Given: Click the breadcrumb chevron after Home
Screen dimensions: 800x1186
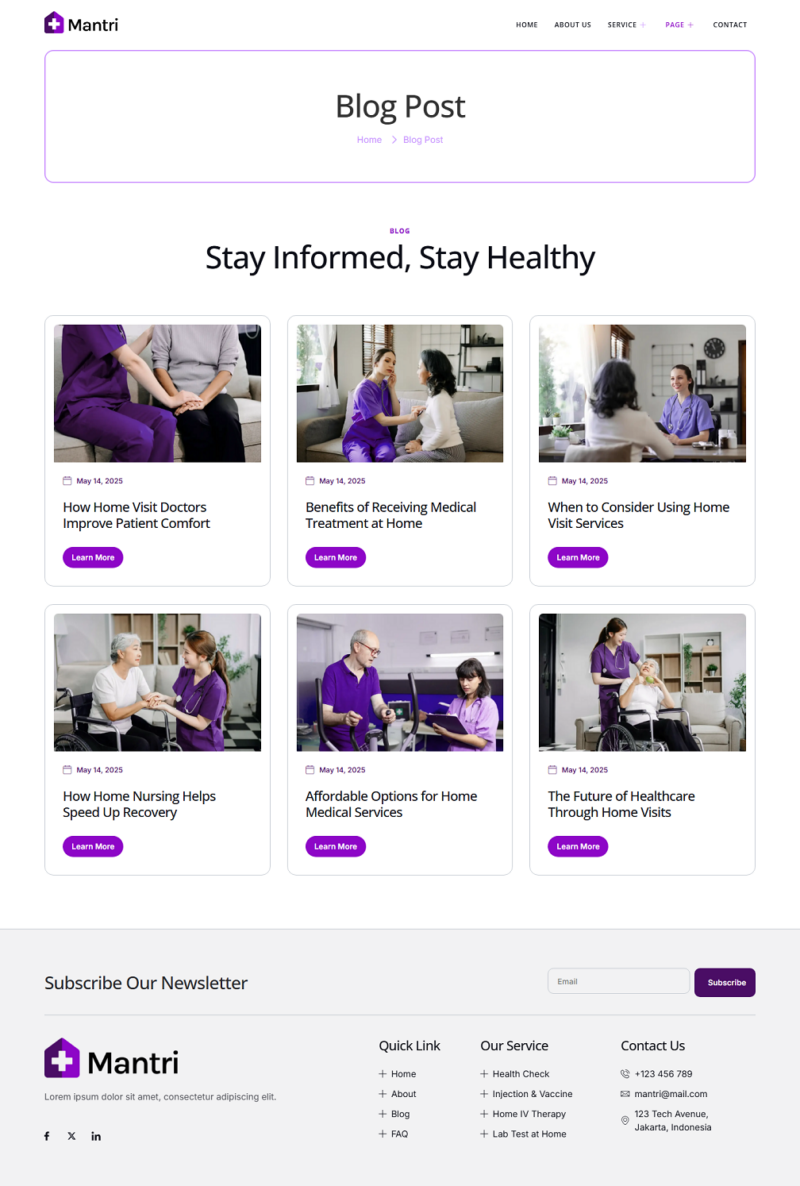Looking at the screenshot, I should point(394,140).
